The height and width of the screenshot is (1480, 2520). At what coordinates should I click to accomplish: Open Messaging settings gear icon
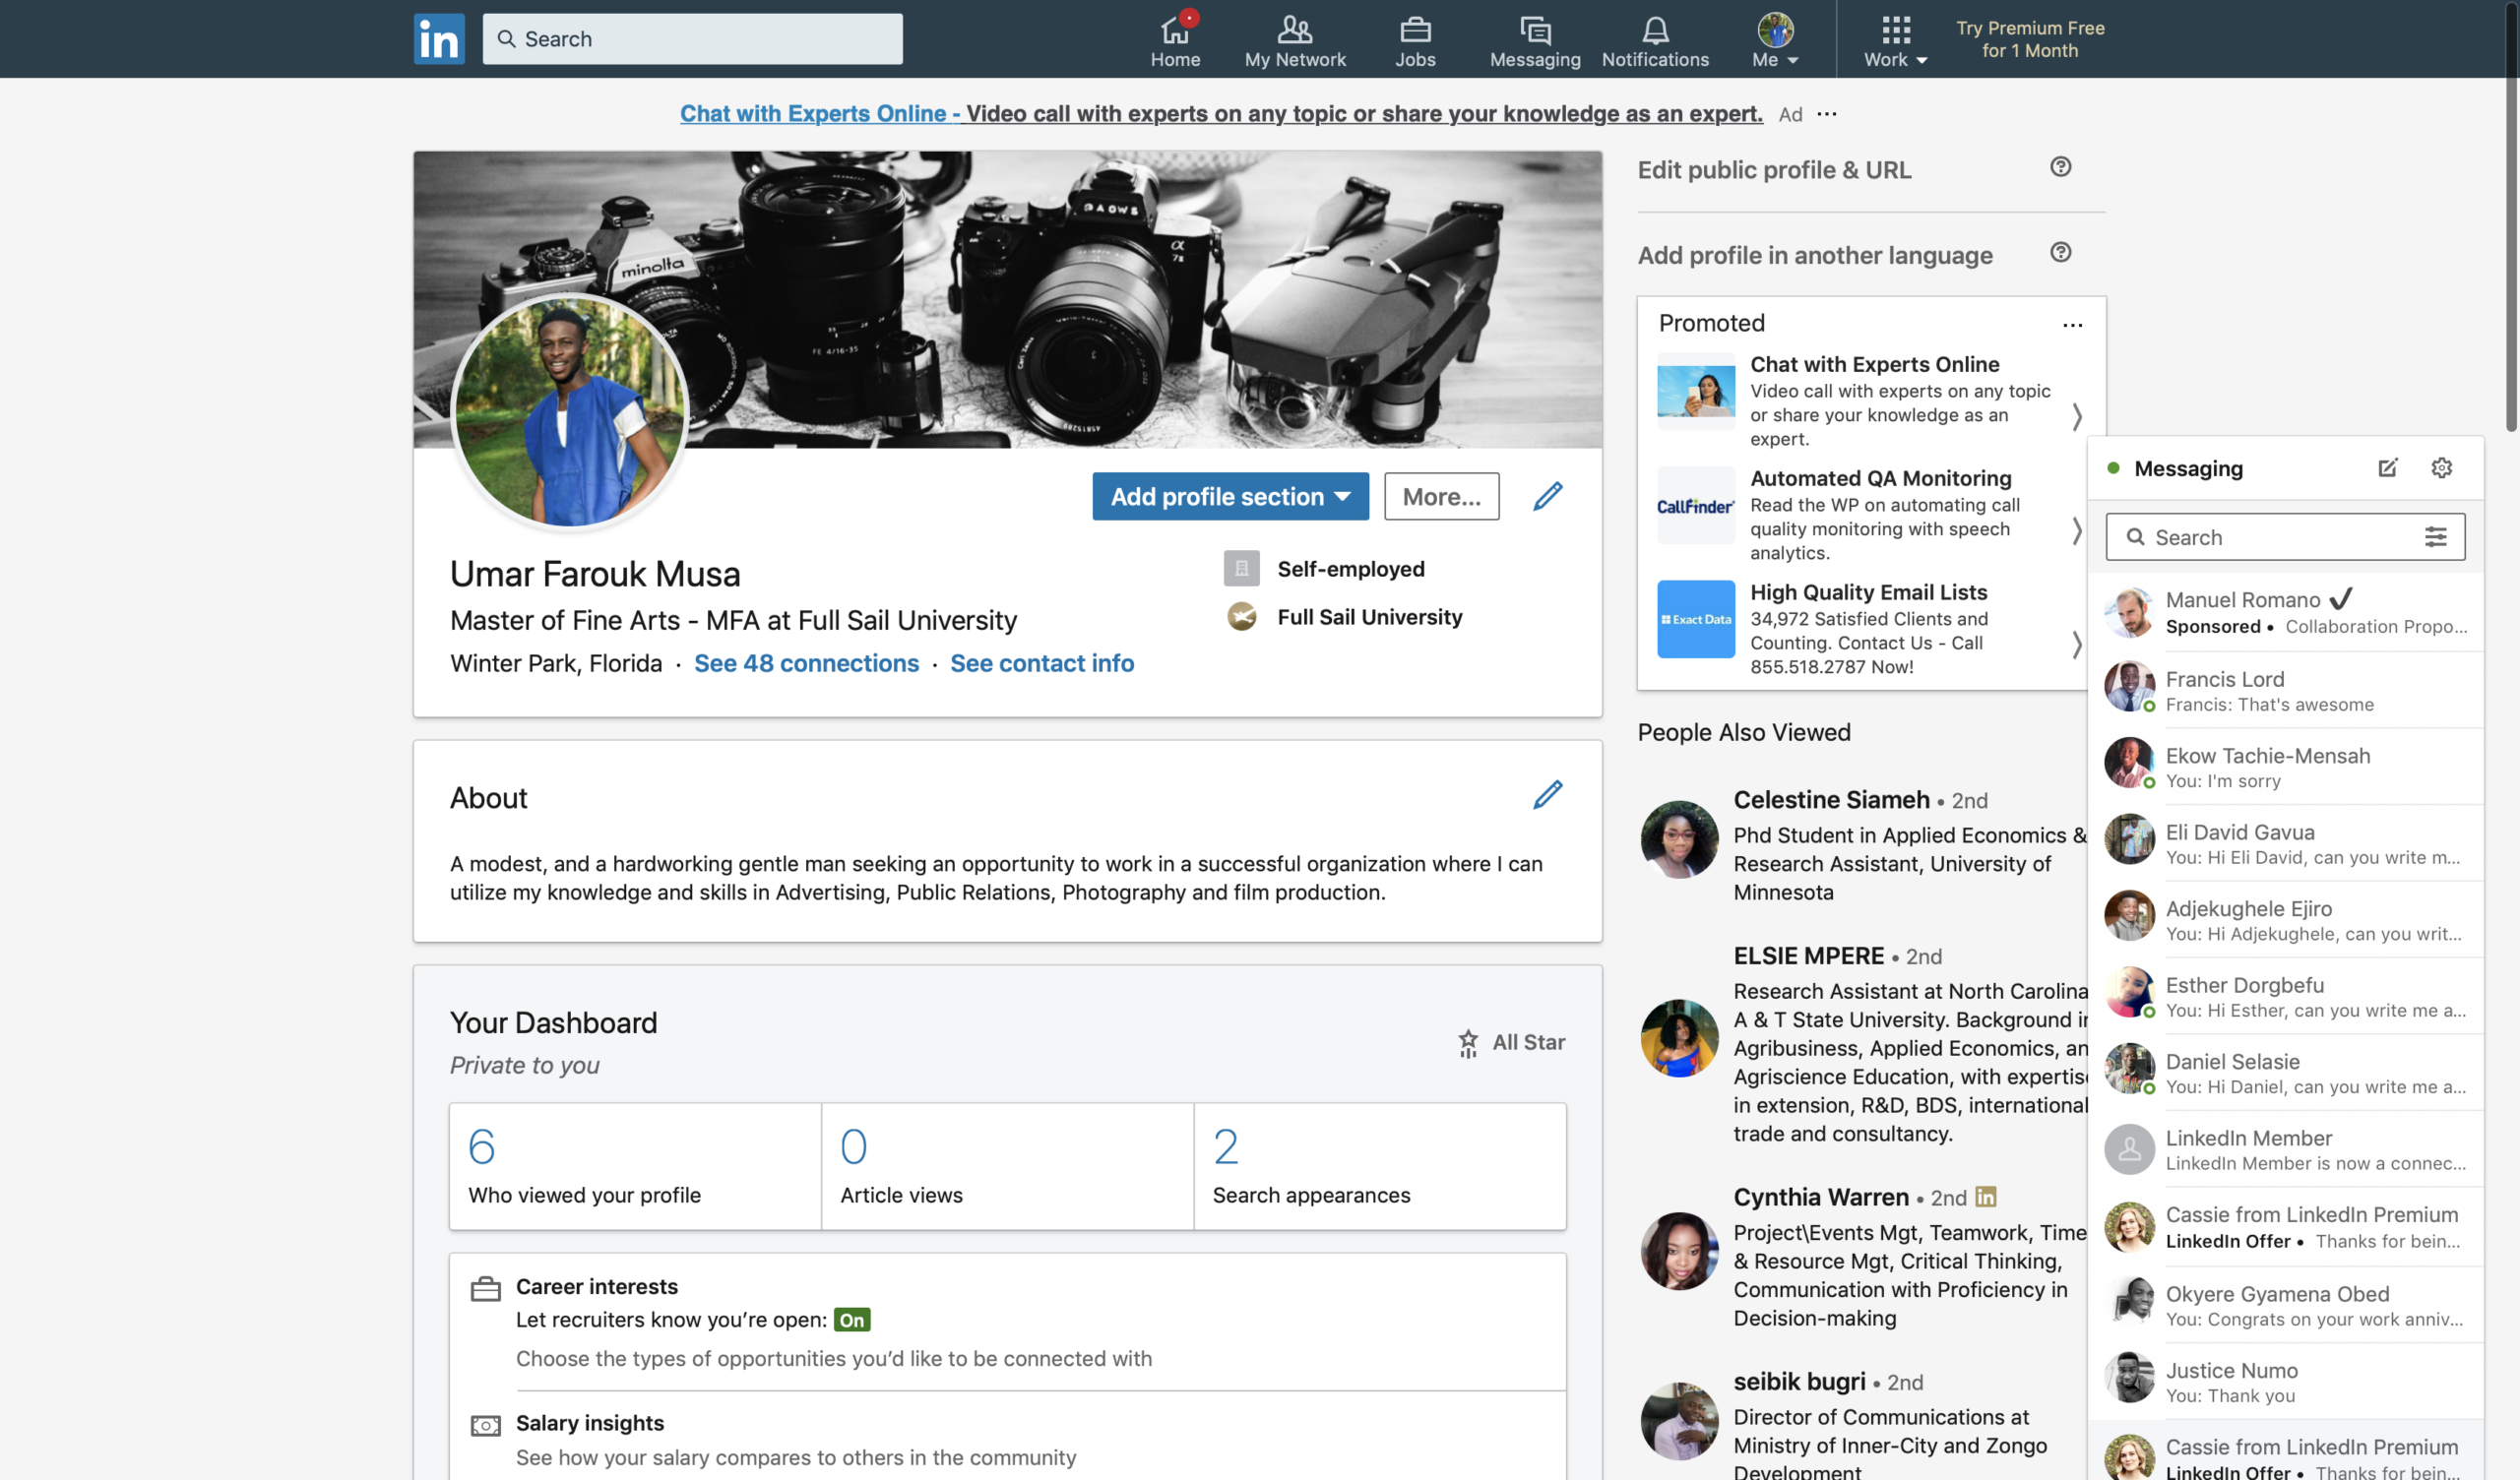(x=2441, y=468)
